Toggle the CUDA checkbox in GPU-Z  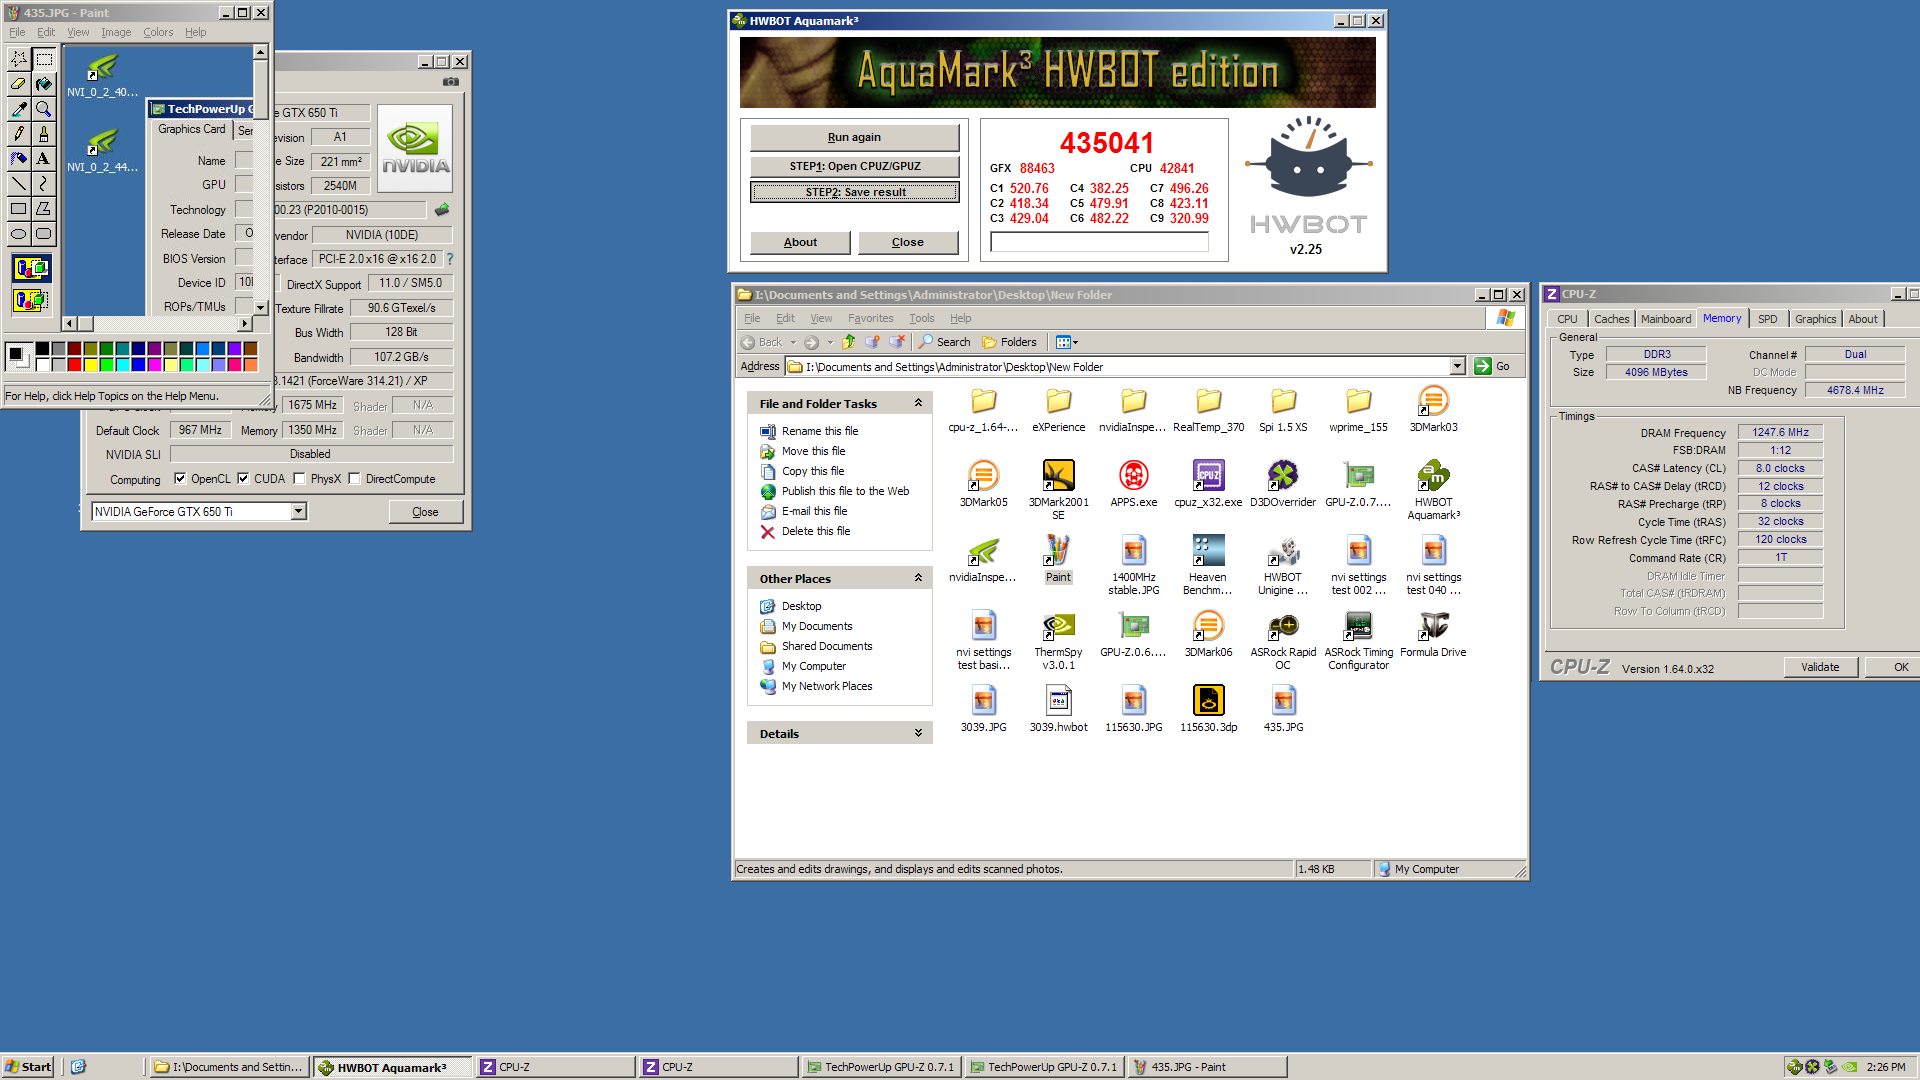(243, 479)
